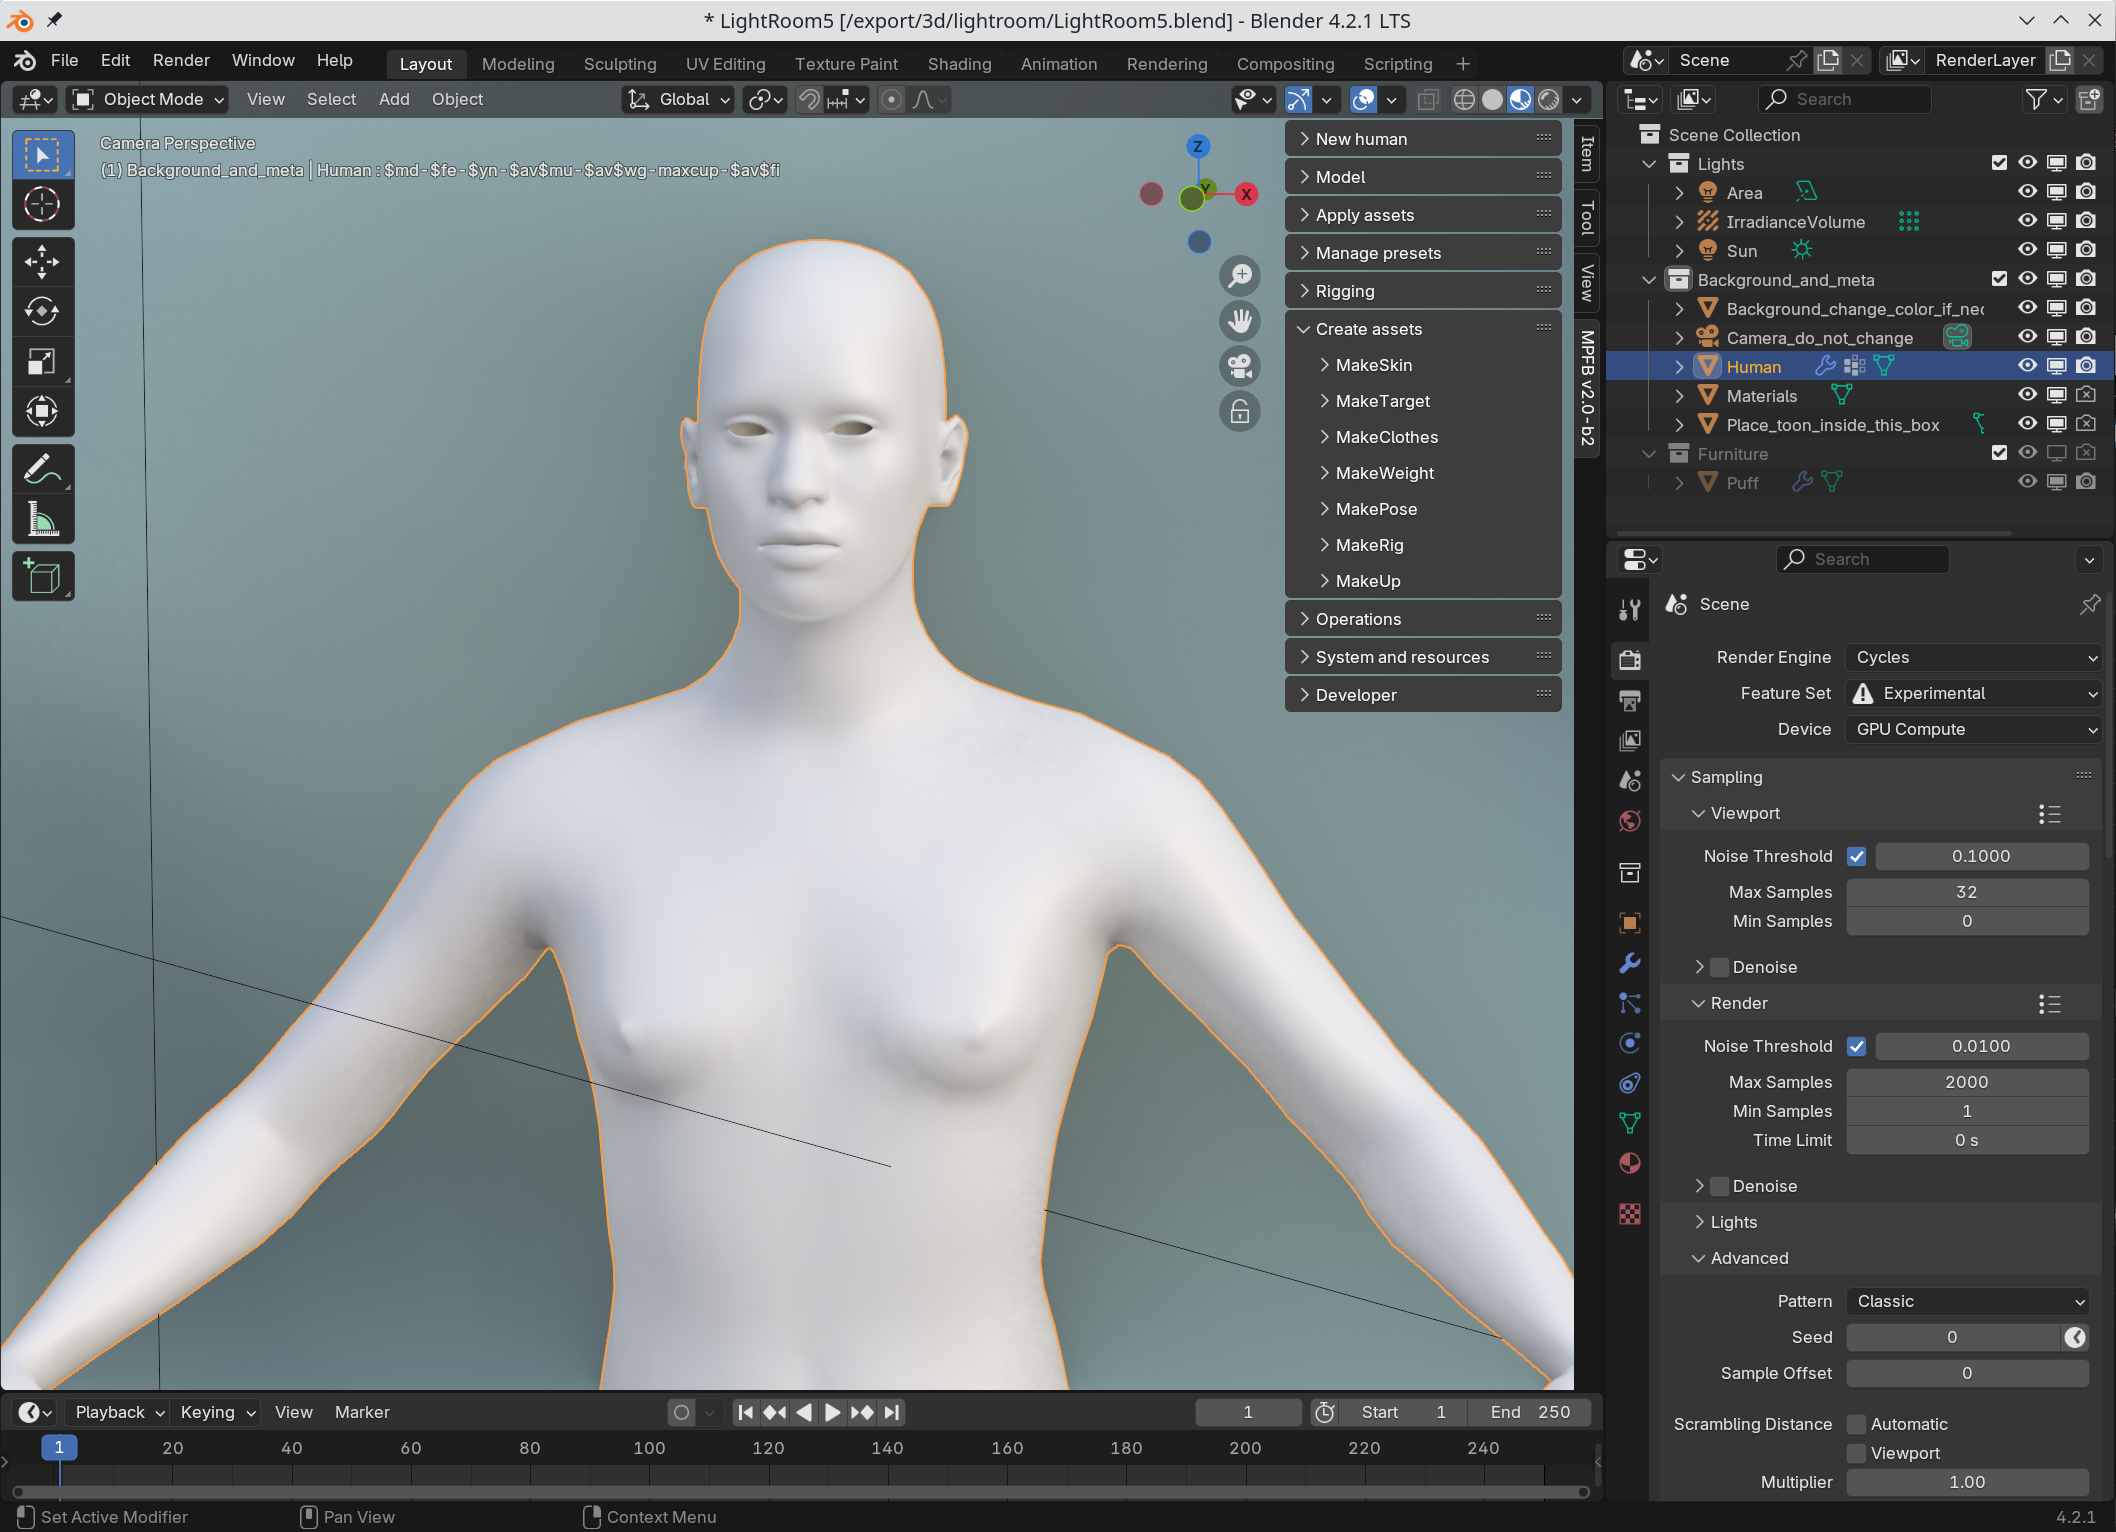The image size is (2116, 1532).
Task: Open the Playback popover button
Action: pyautogui.click(x=120, y=1412)
